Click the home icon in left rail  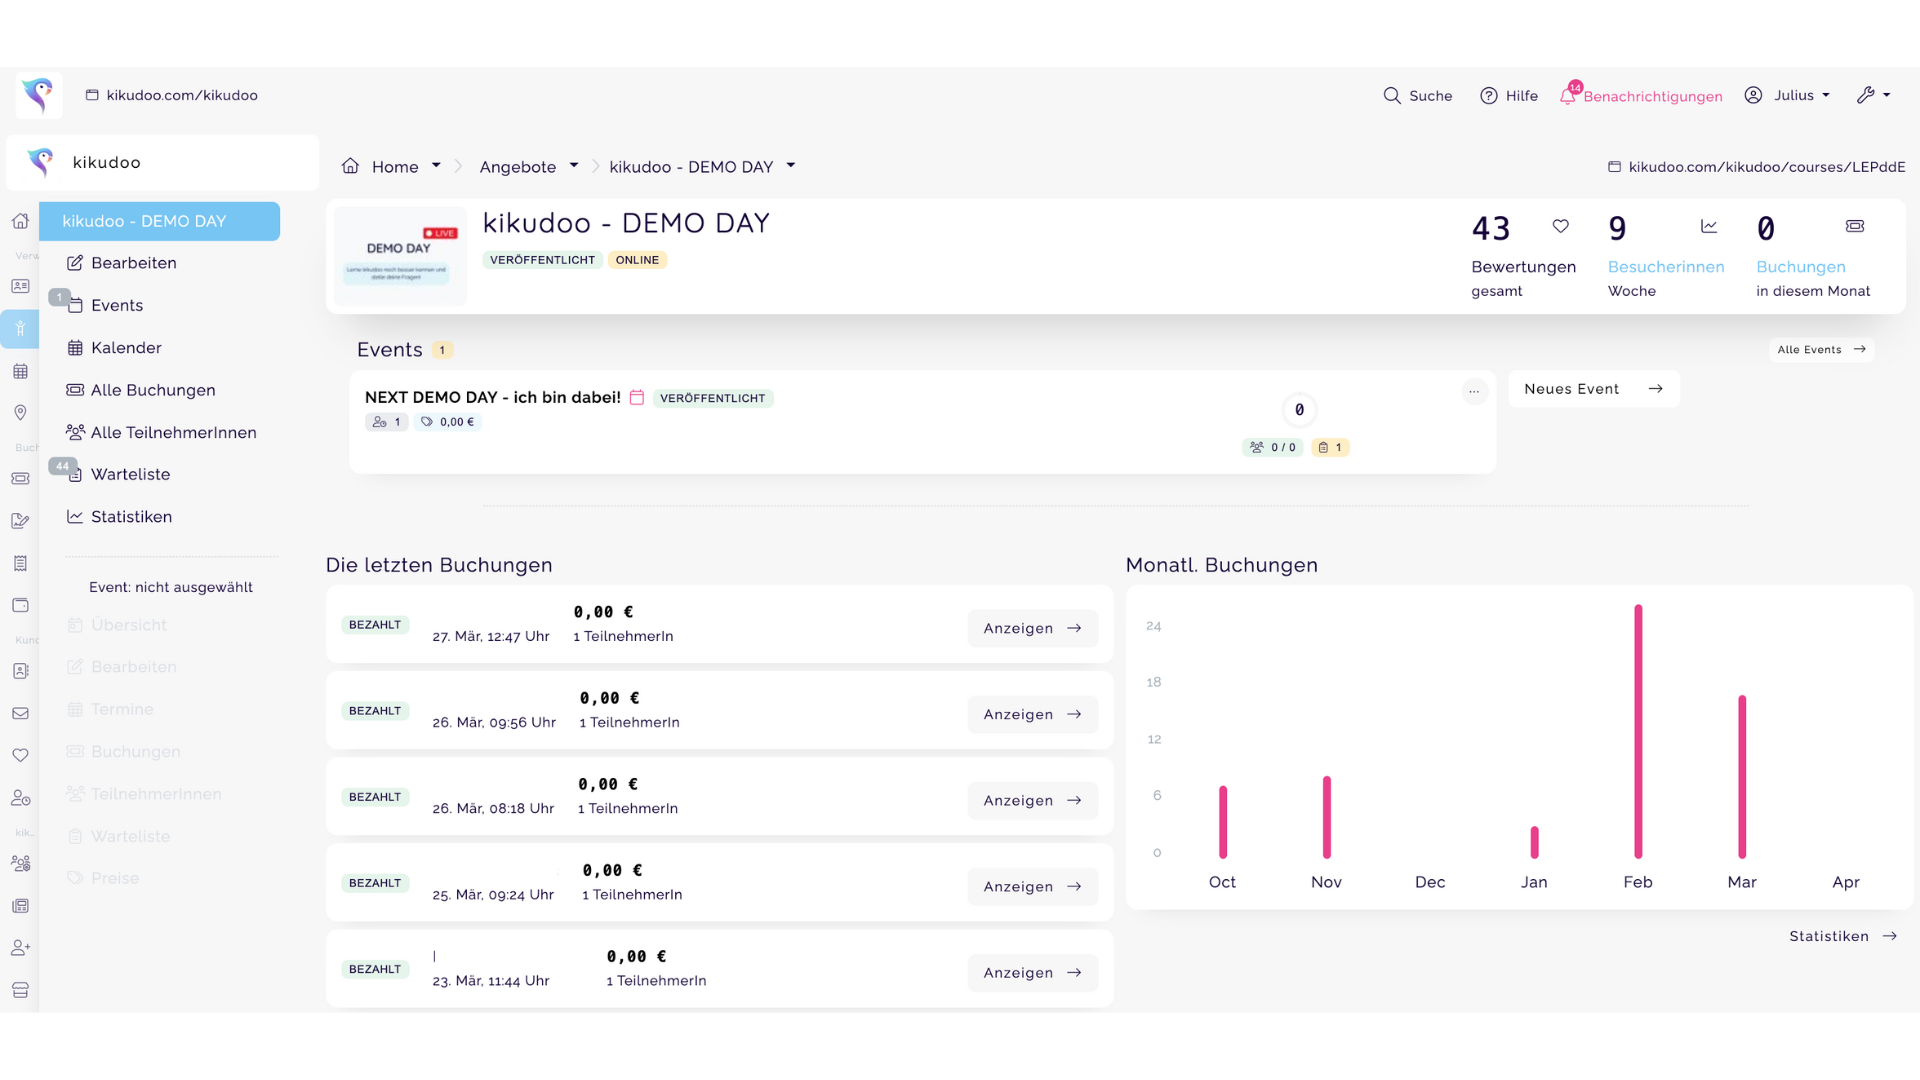click(20, 221)
